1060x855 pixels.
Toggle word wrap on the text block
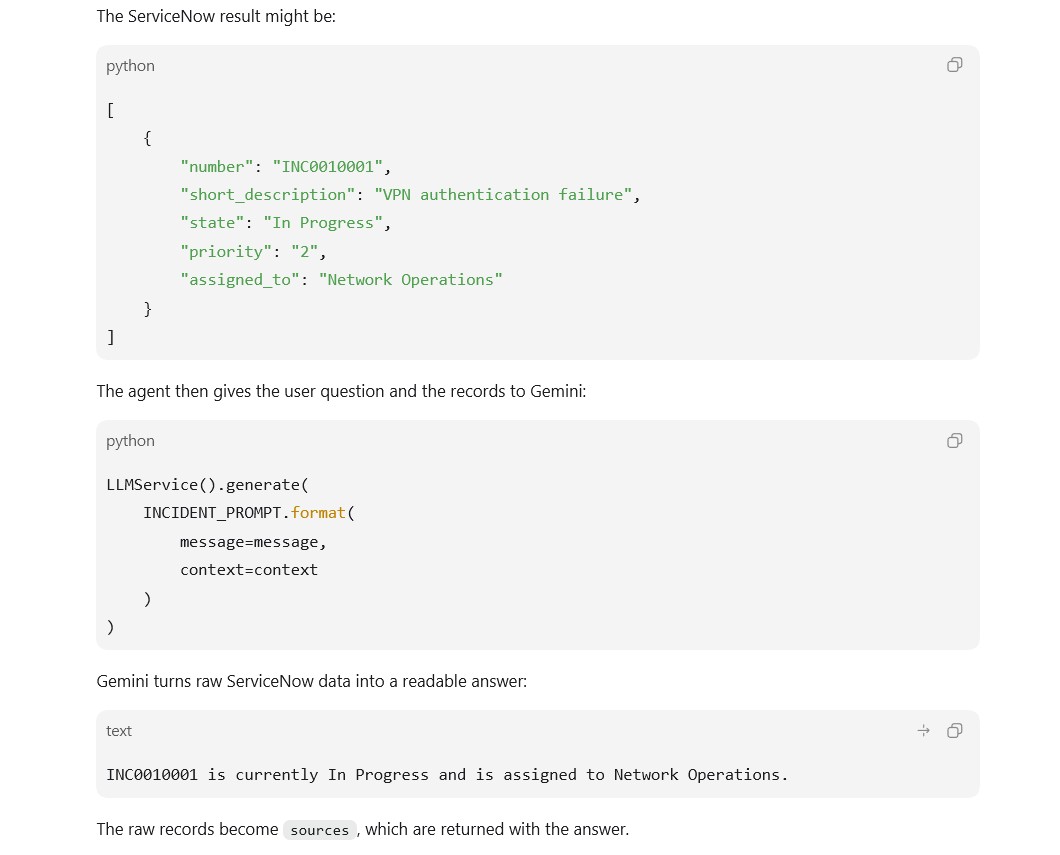click(x=923, y=731)
